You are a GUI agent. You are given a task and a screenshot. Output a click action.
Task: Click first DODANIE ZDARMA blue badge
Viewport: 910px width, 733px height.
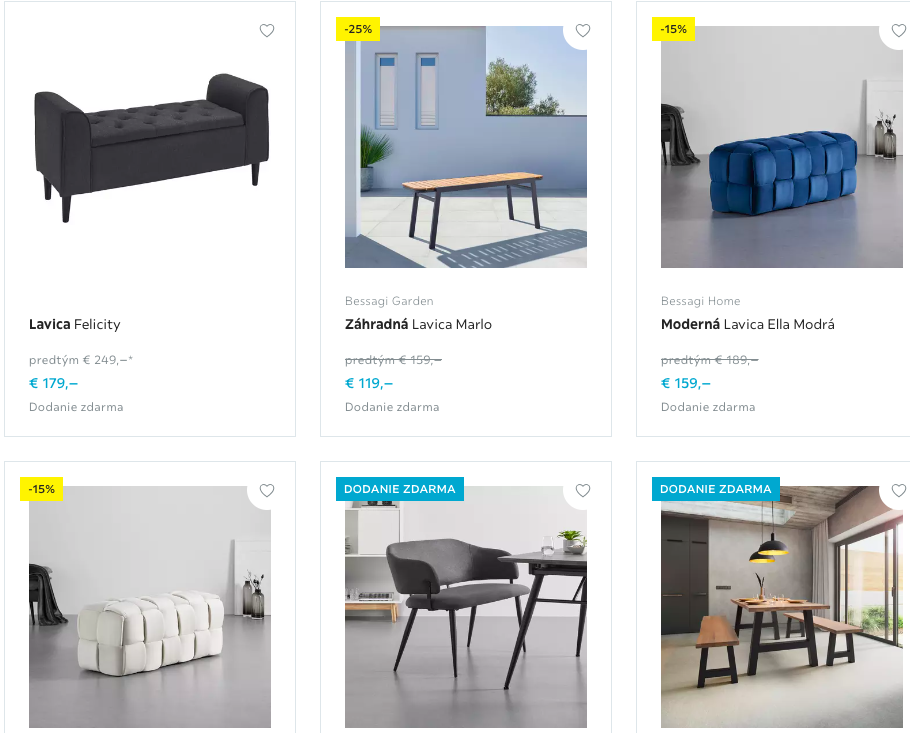pos(400,489)
